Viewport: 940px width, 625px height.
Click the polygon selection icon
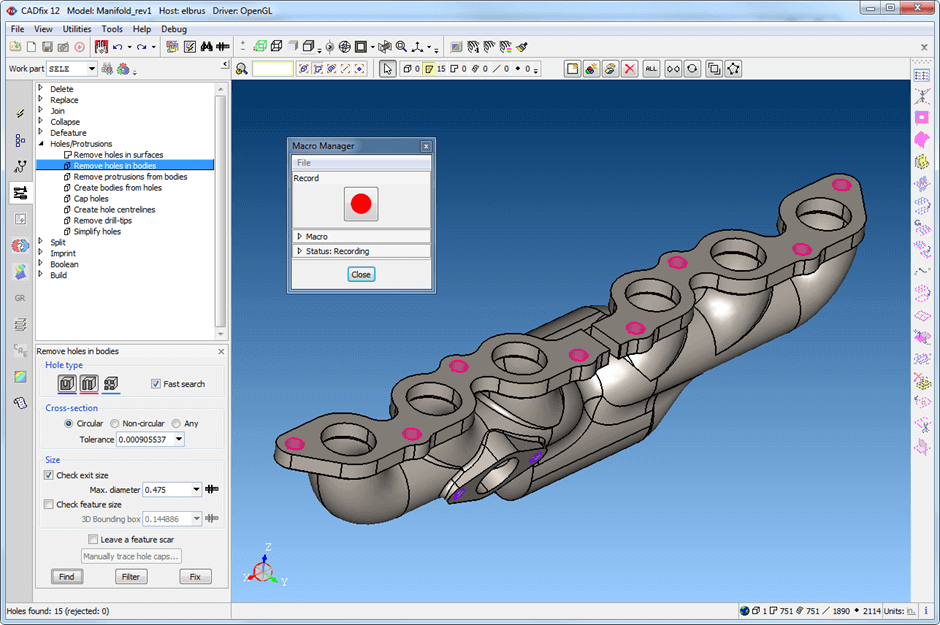[x=733, y=69]
